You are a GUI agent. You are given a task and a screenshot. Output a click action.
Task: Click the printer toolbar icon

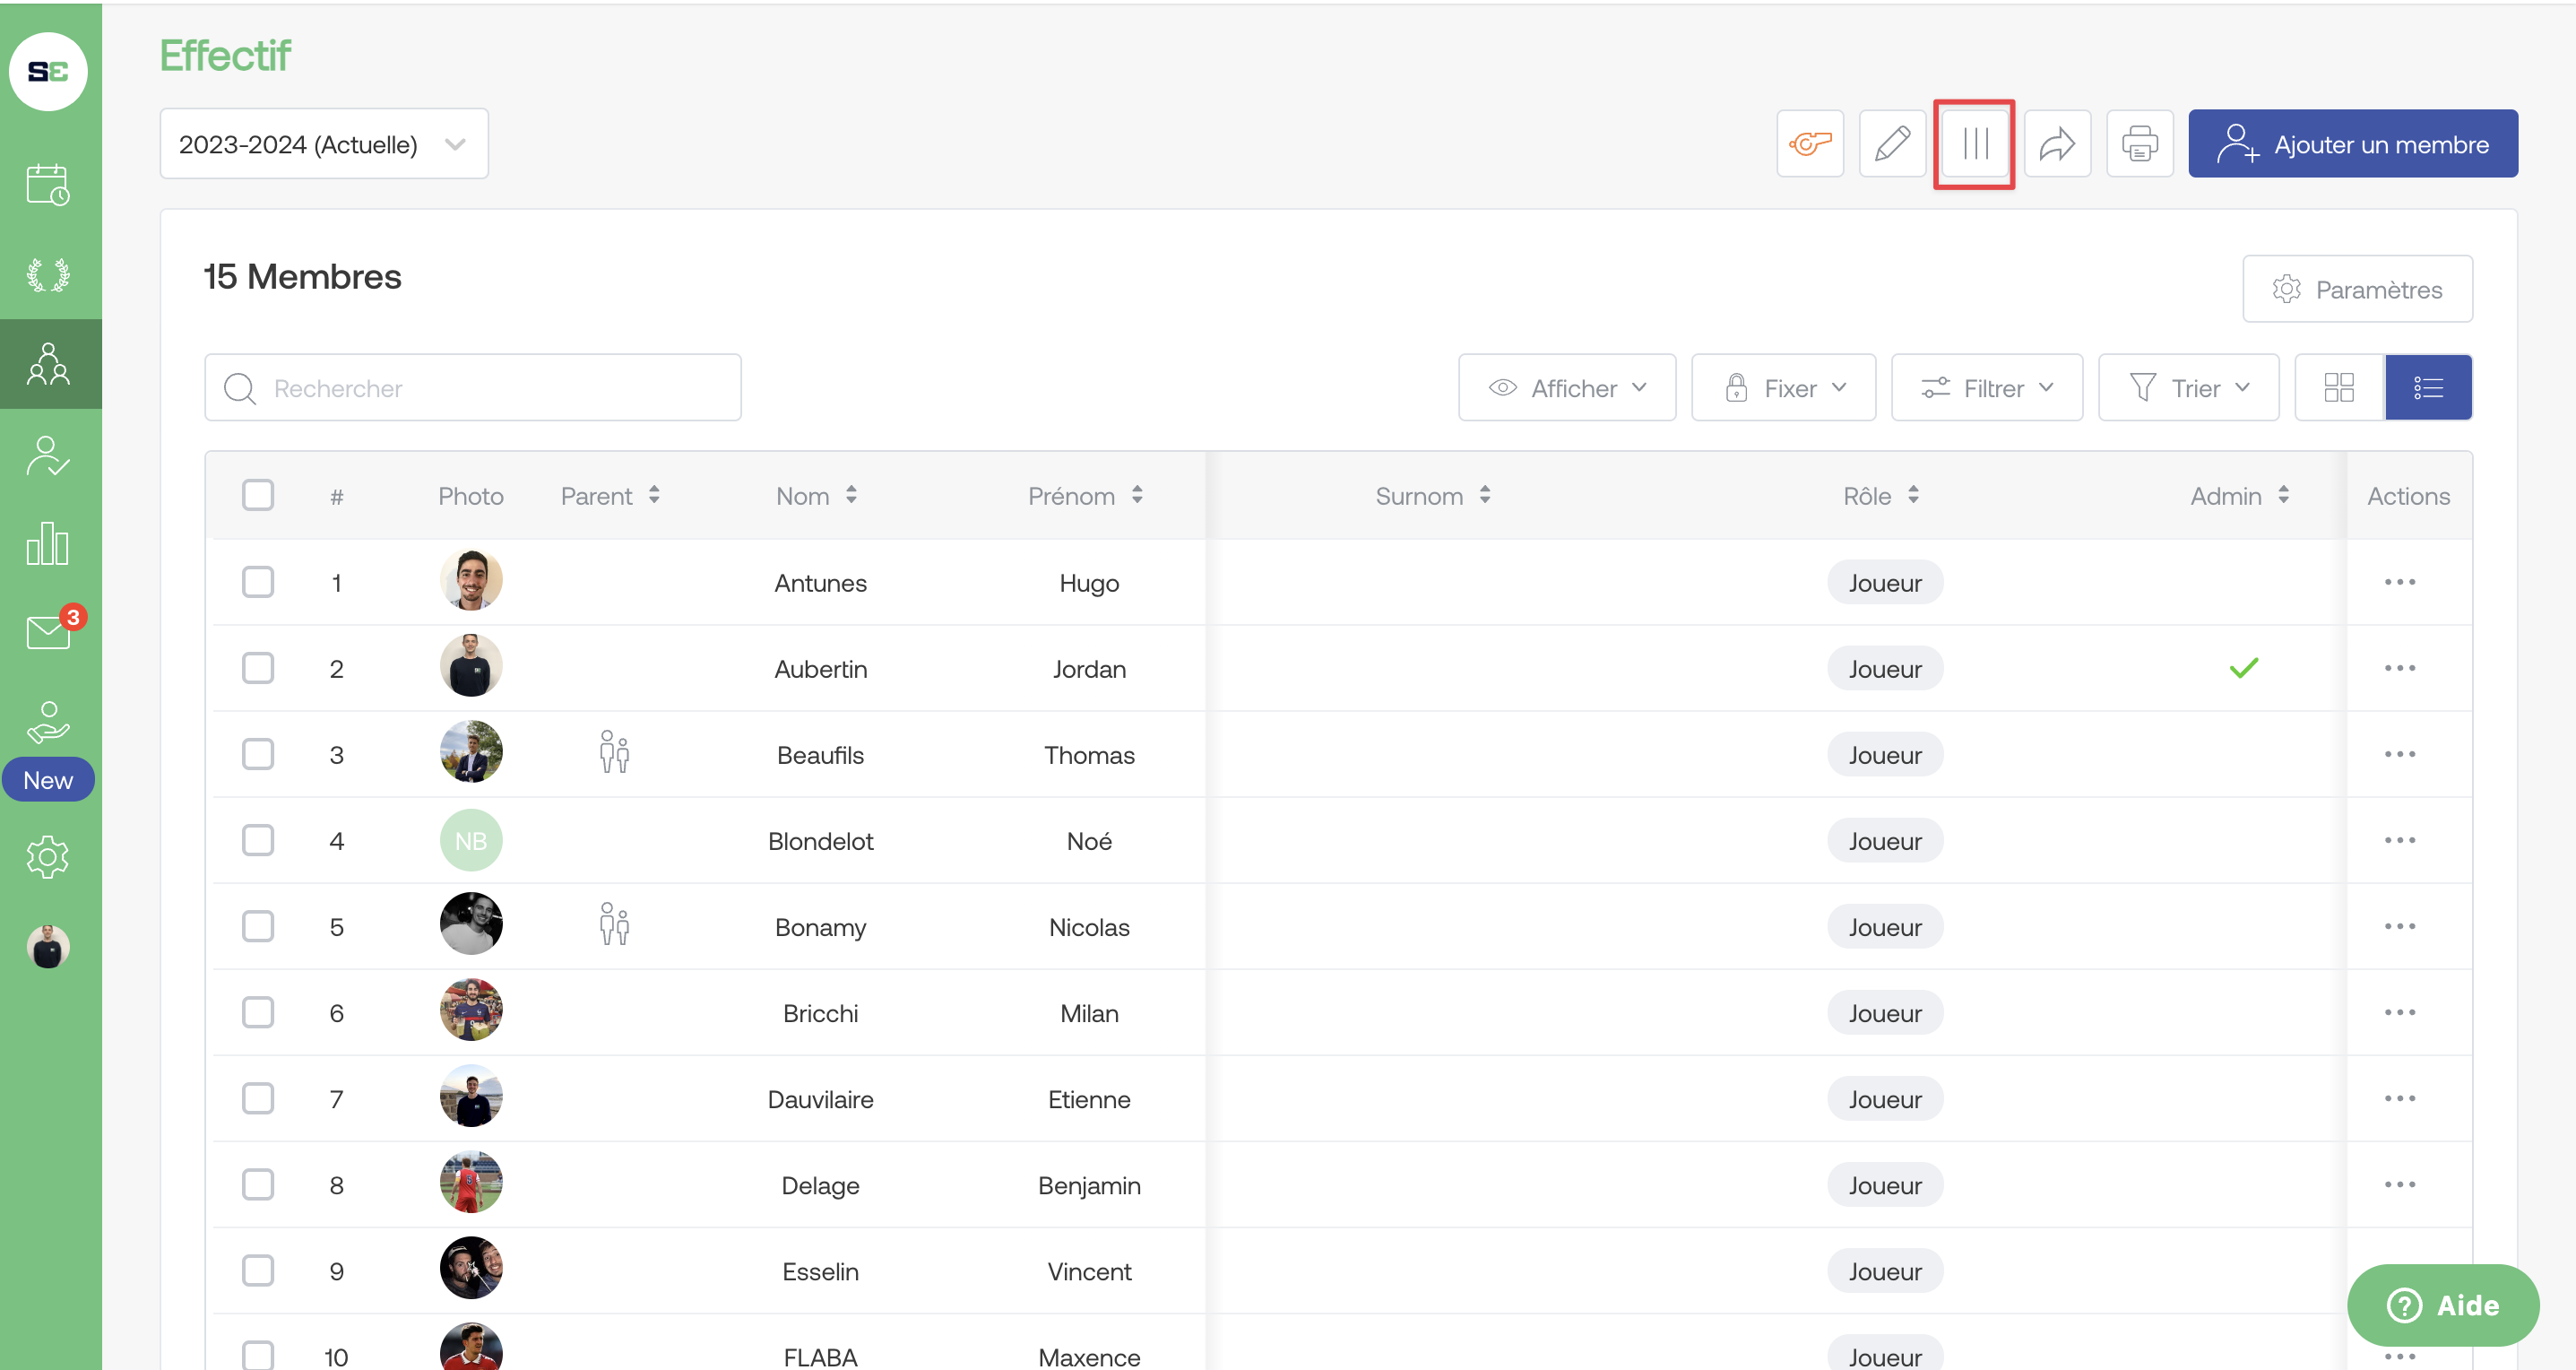2140,144
